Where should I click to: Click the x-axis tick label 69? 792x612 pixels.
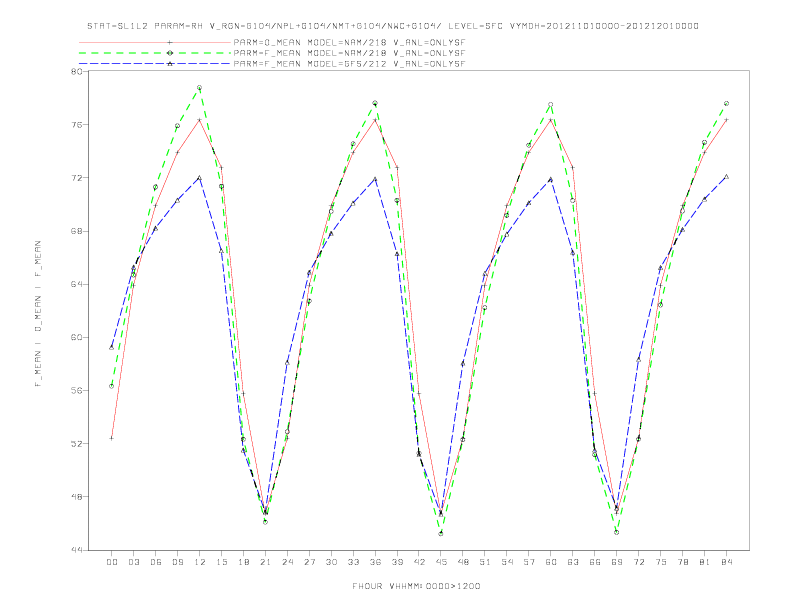point(617,562)
